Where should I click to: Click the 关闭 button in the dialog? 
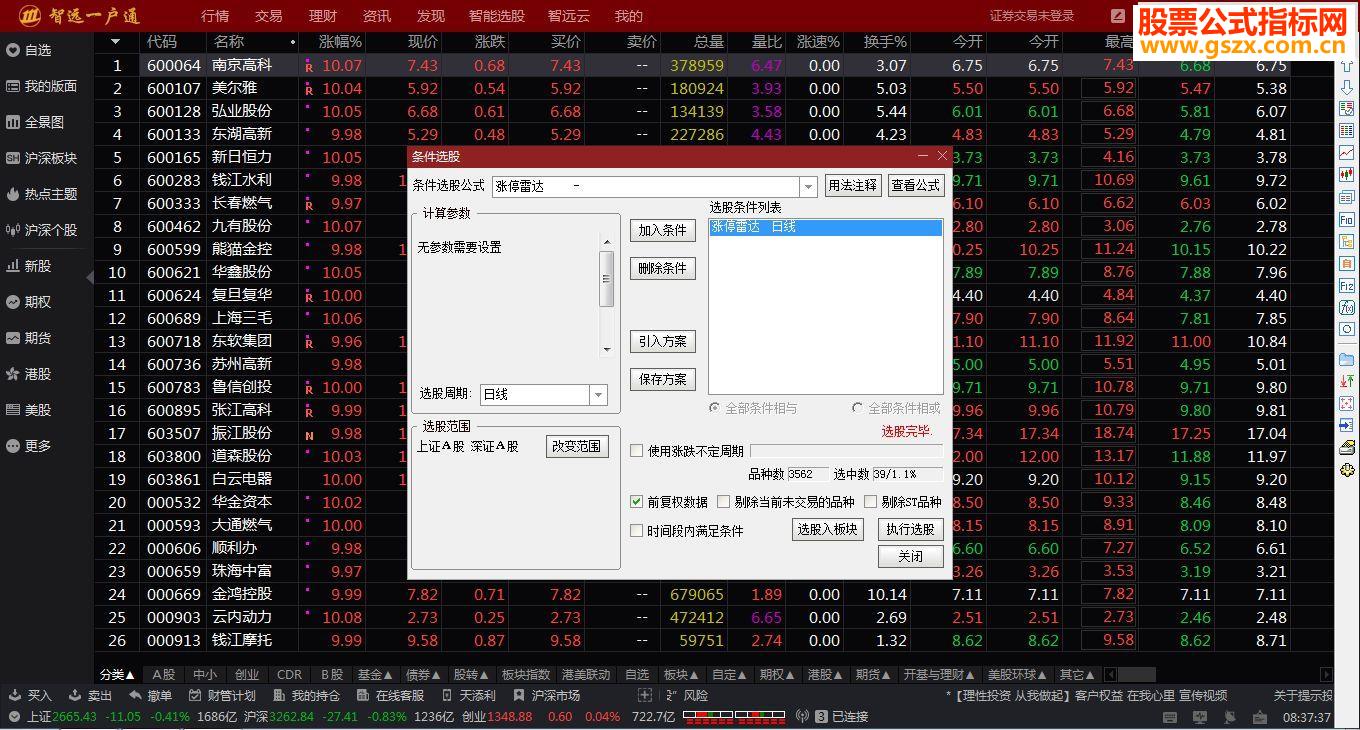tap(911, 556)
